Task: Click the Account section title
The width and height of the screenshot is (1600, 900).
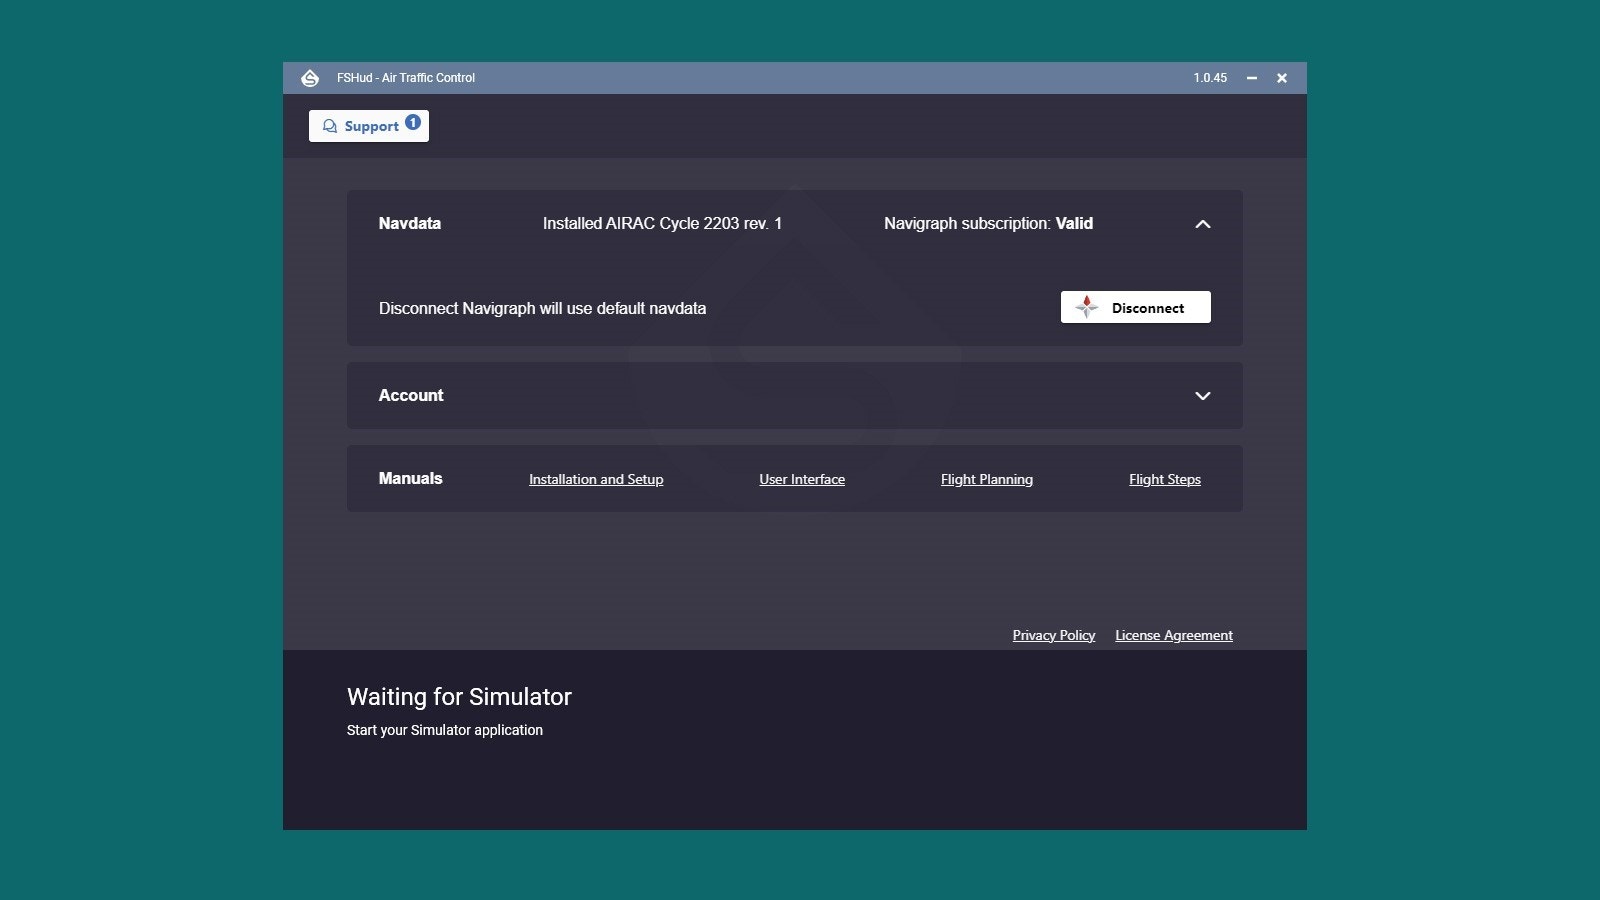Action: 411,396
